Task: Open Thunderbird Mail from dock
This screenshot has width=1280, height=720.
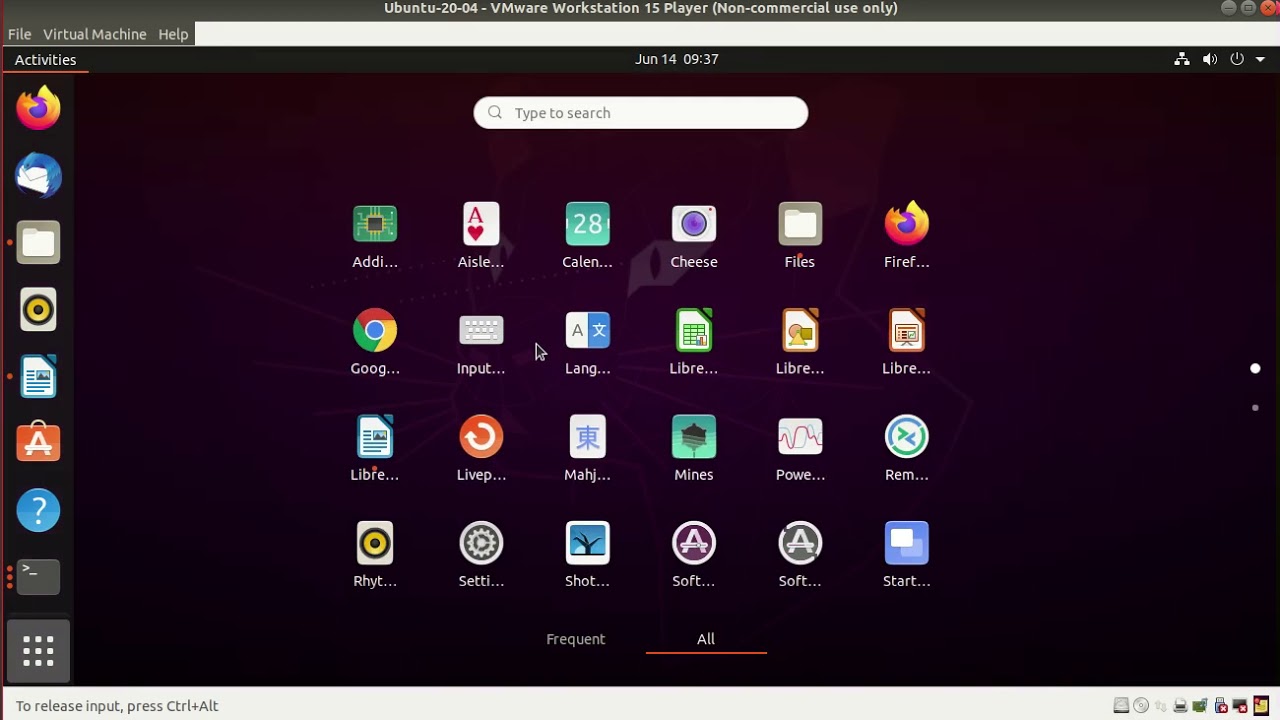Action: tap(38, 175)
